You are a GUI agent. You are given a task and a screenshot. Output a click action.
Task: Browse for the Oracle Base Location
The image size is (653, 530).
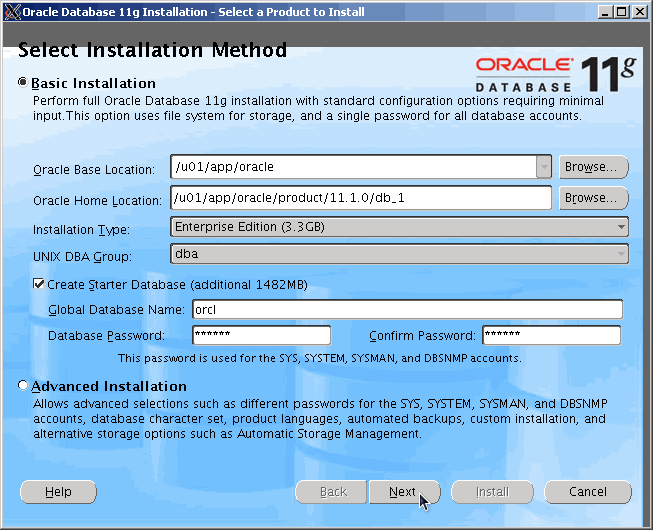594,167
